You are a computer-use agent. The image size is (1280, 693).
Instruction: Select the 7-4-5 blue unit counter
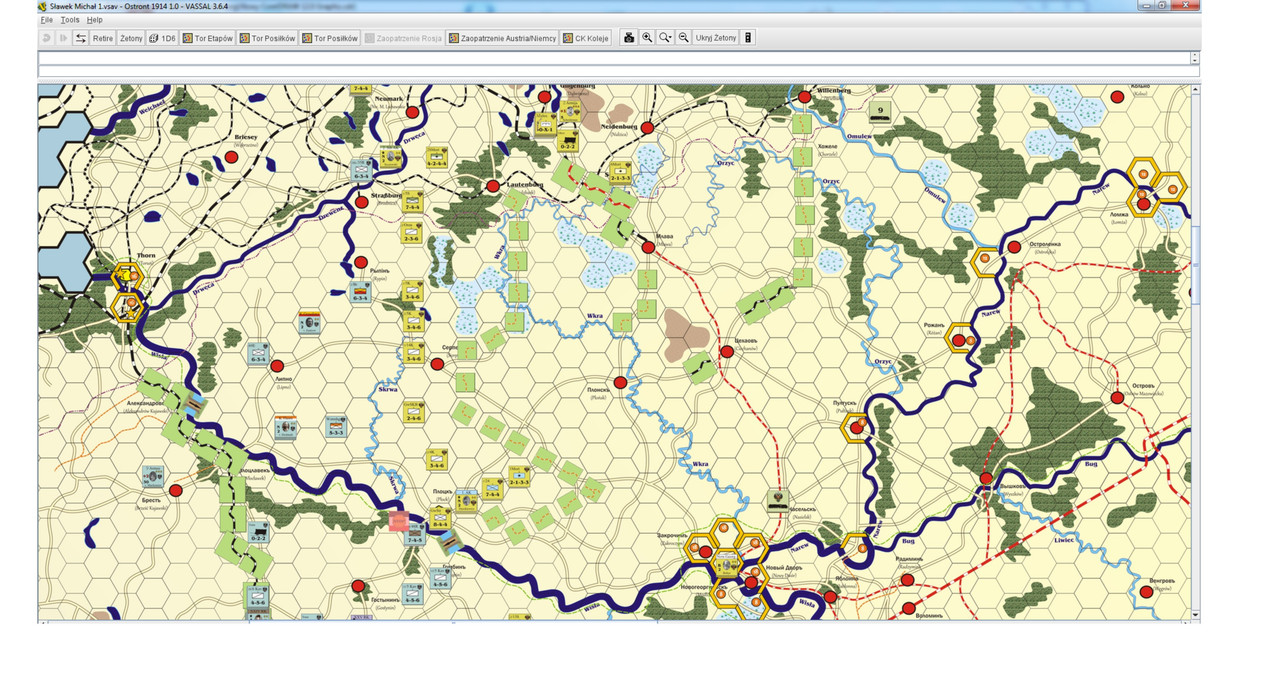click(x=414, y=535)
